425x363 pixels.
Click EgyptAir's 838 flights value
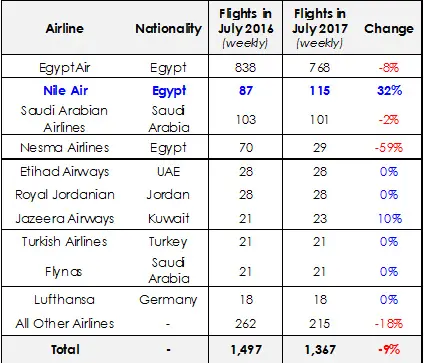click(x=246, y=68)
